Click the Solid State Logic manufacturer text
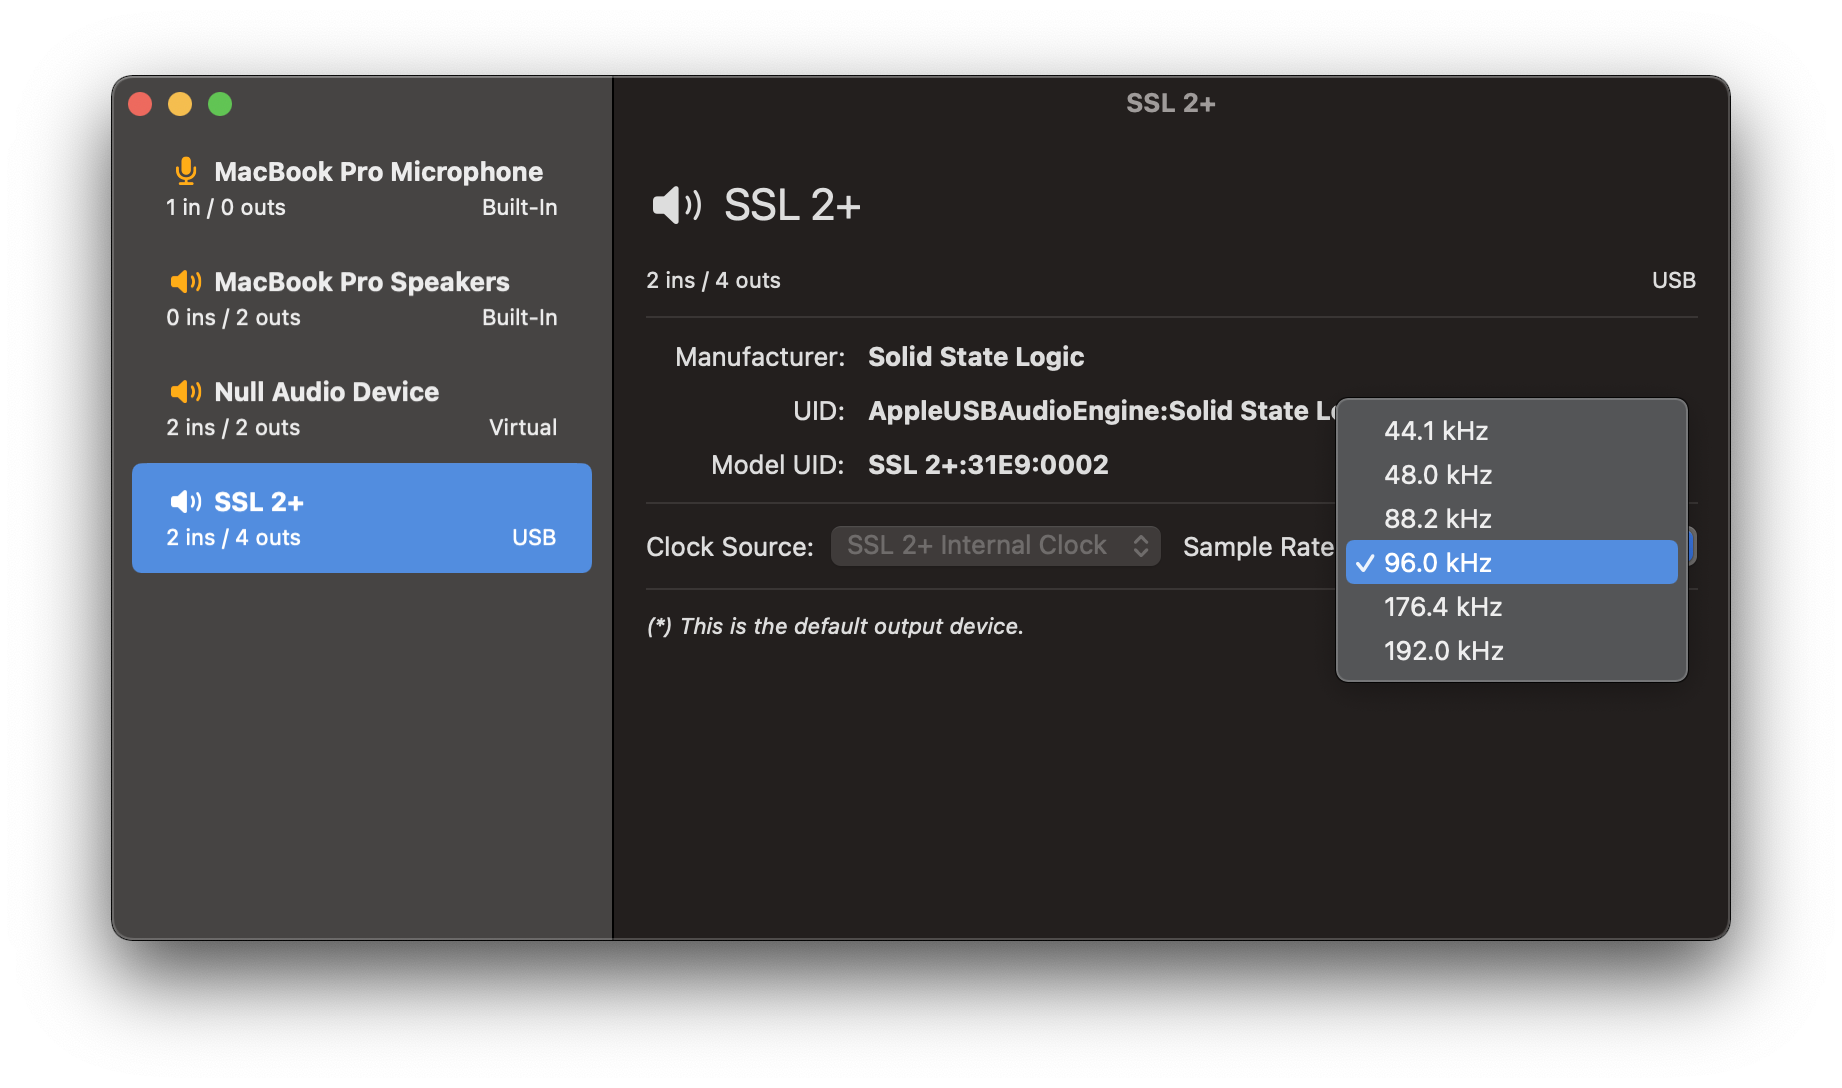 click(x=976, y=357)
